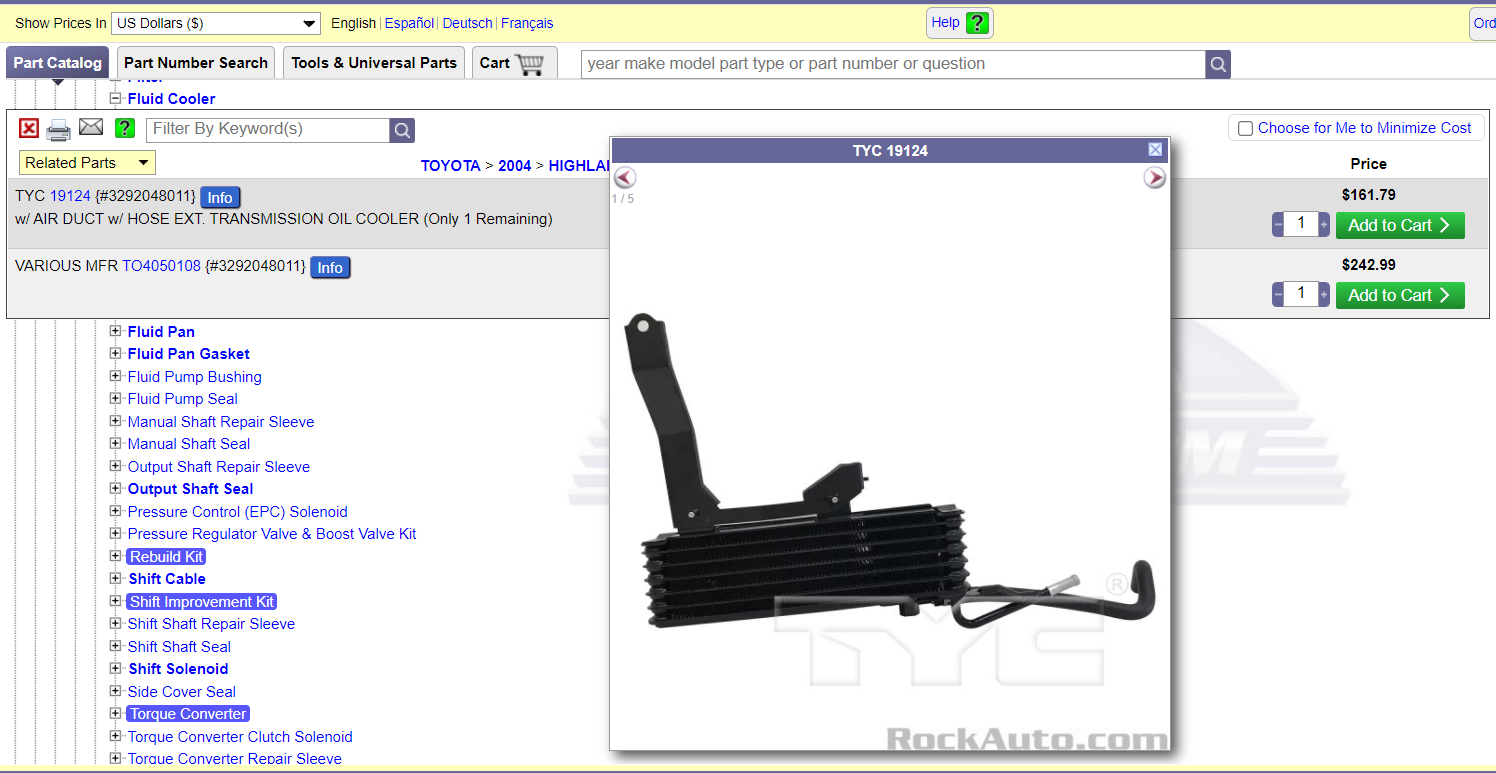Open Info for VARIOUS MFR TO4050108
Viewport: 1496px width, 773px height.
point(330,268)
